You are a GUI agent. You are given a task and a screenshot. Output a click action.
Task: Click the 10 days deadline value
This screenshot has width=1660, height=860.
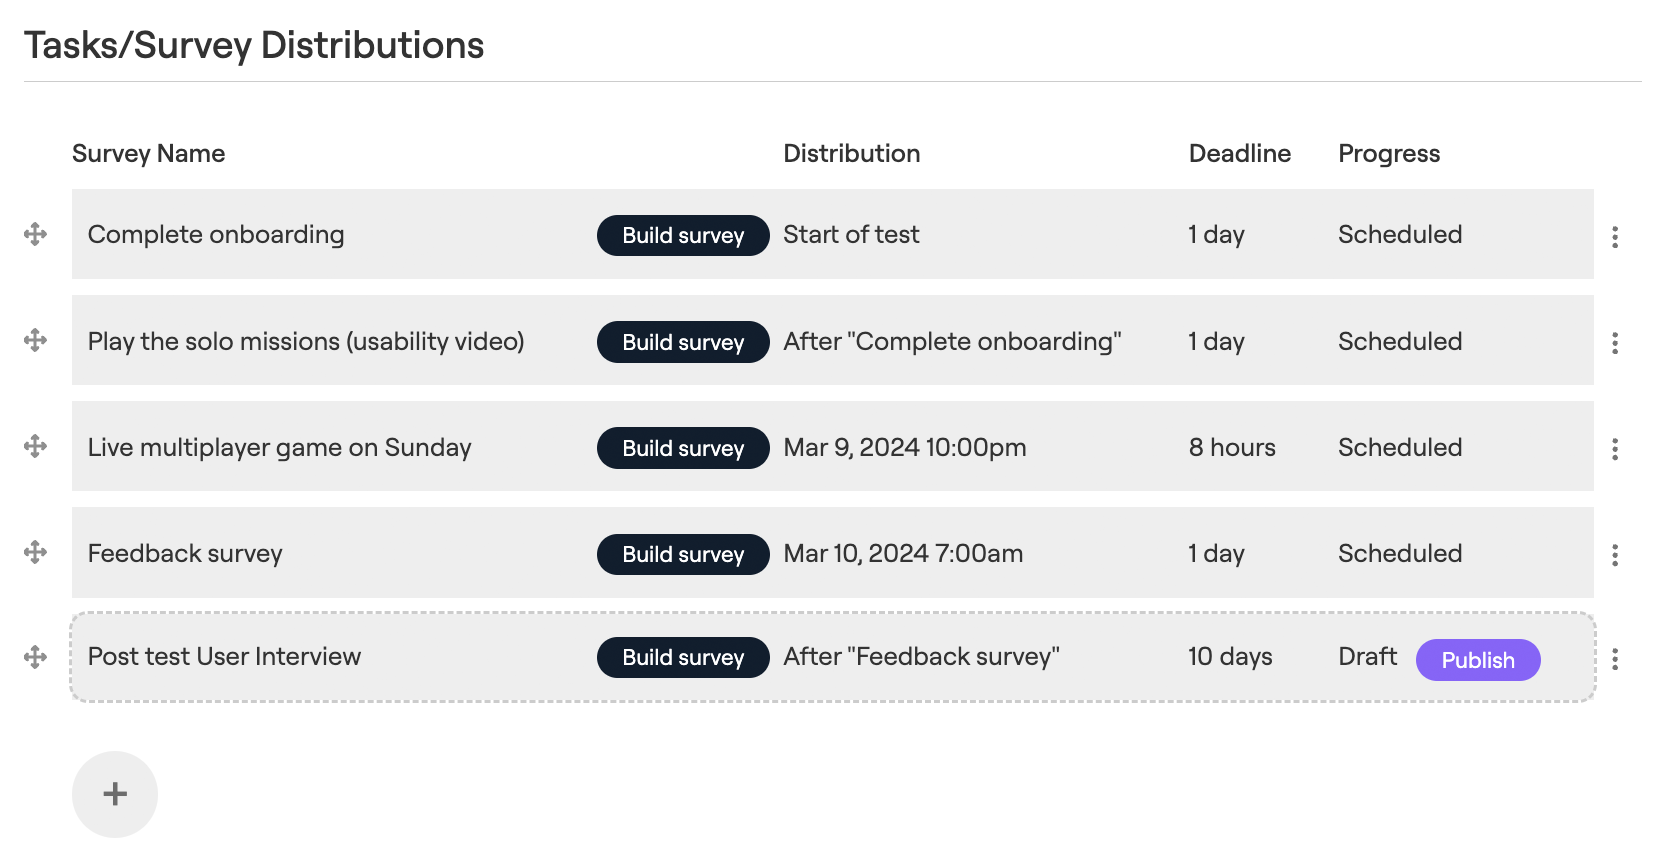tap(1230, 656)
